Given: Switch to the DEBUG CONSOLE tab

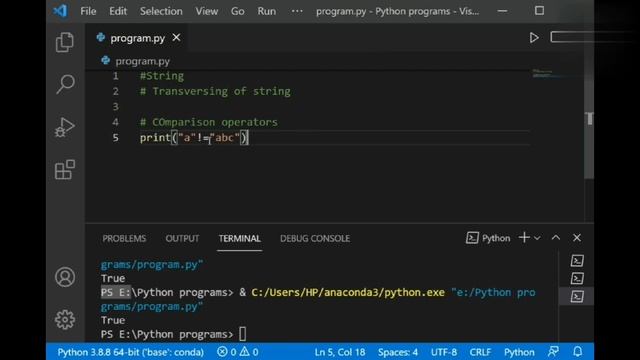Looking at the screenshot, I should 315,238.
